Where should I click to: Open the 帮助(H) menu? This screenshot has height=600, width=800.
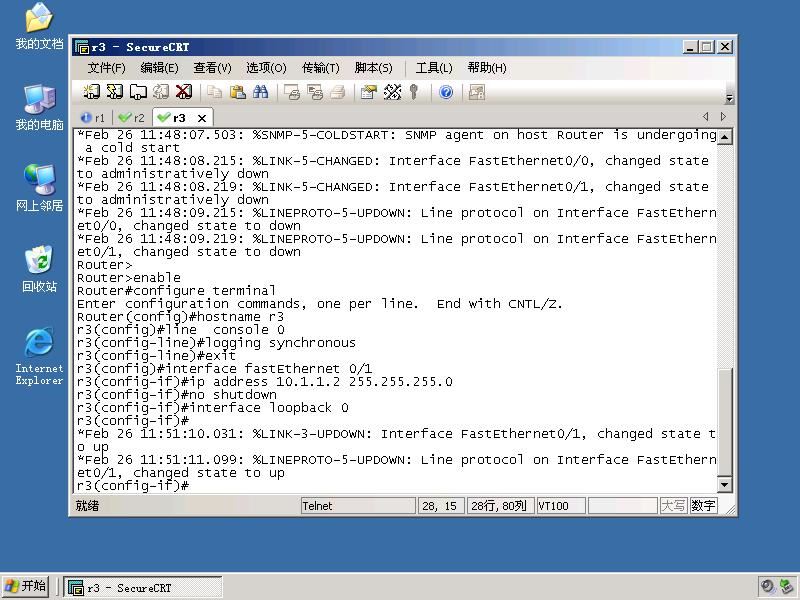[x=487, y=68]
